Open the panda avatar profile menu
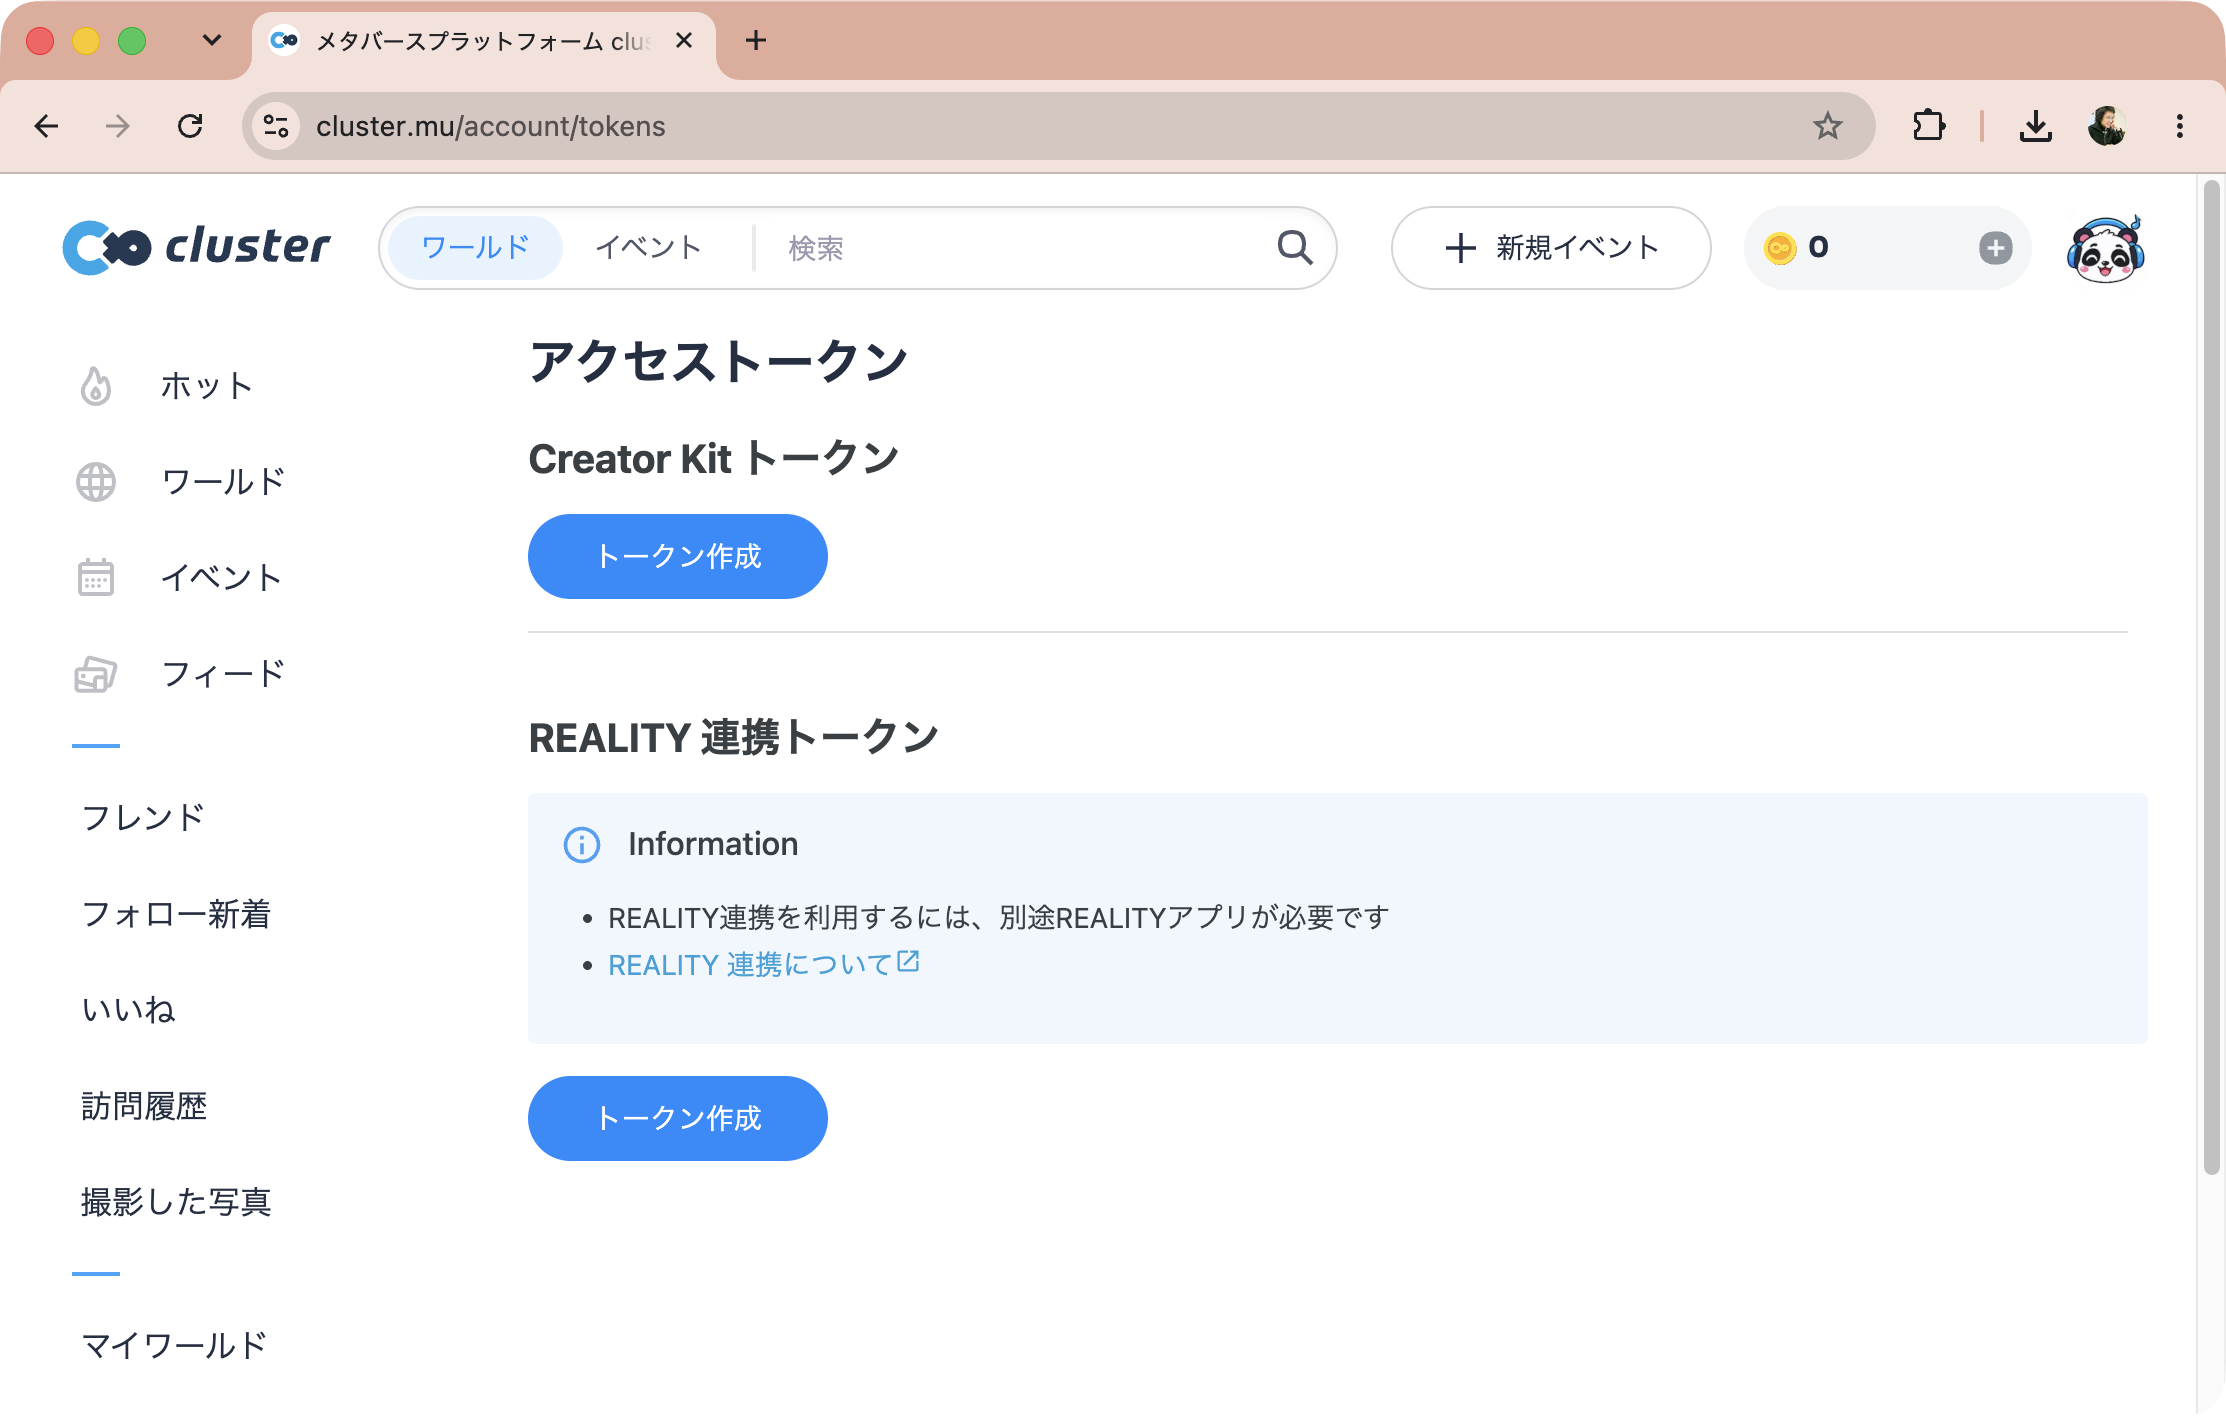2226x1416 pixels. (x=2105, y=248)
